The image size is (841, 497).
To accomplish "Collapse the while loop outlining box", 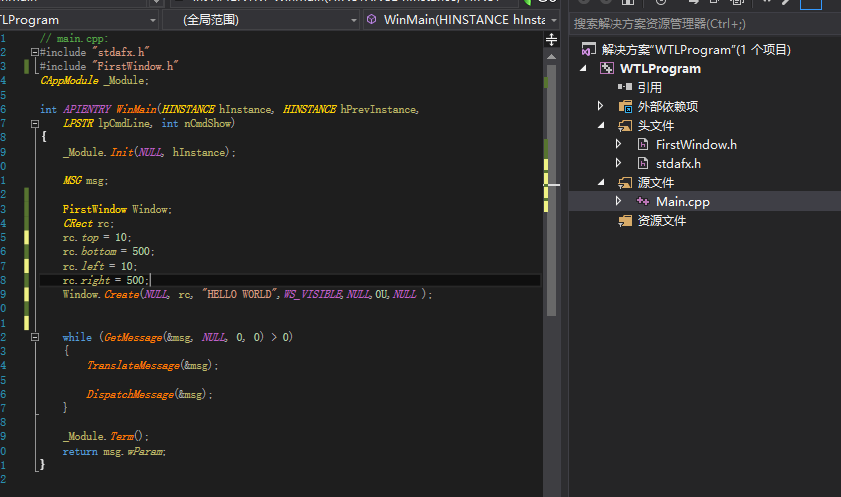I will click(x=35, y=337).
